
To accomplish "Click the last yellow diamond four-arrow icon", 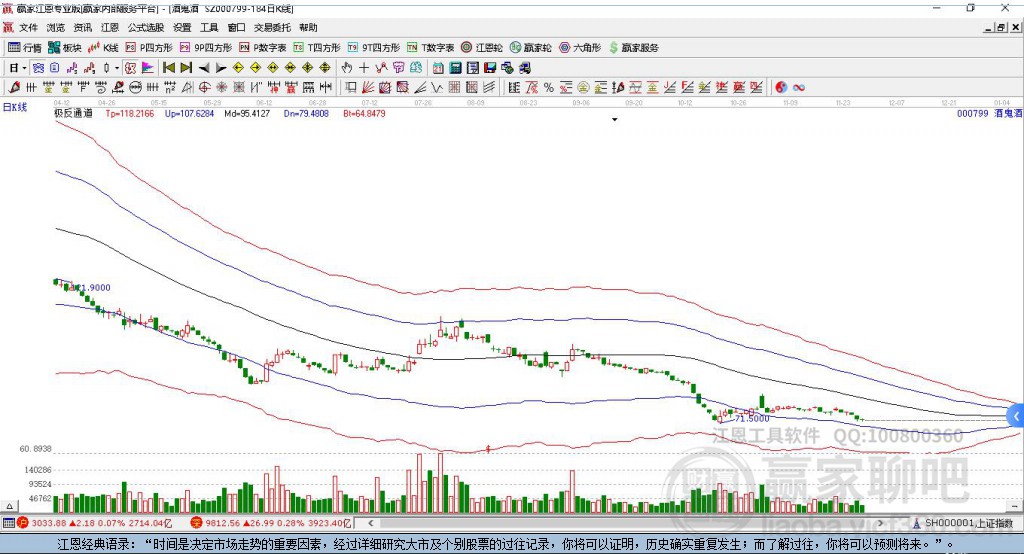I will [325, 68].
